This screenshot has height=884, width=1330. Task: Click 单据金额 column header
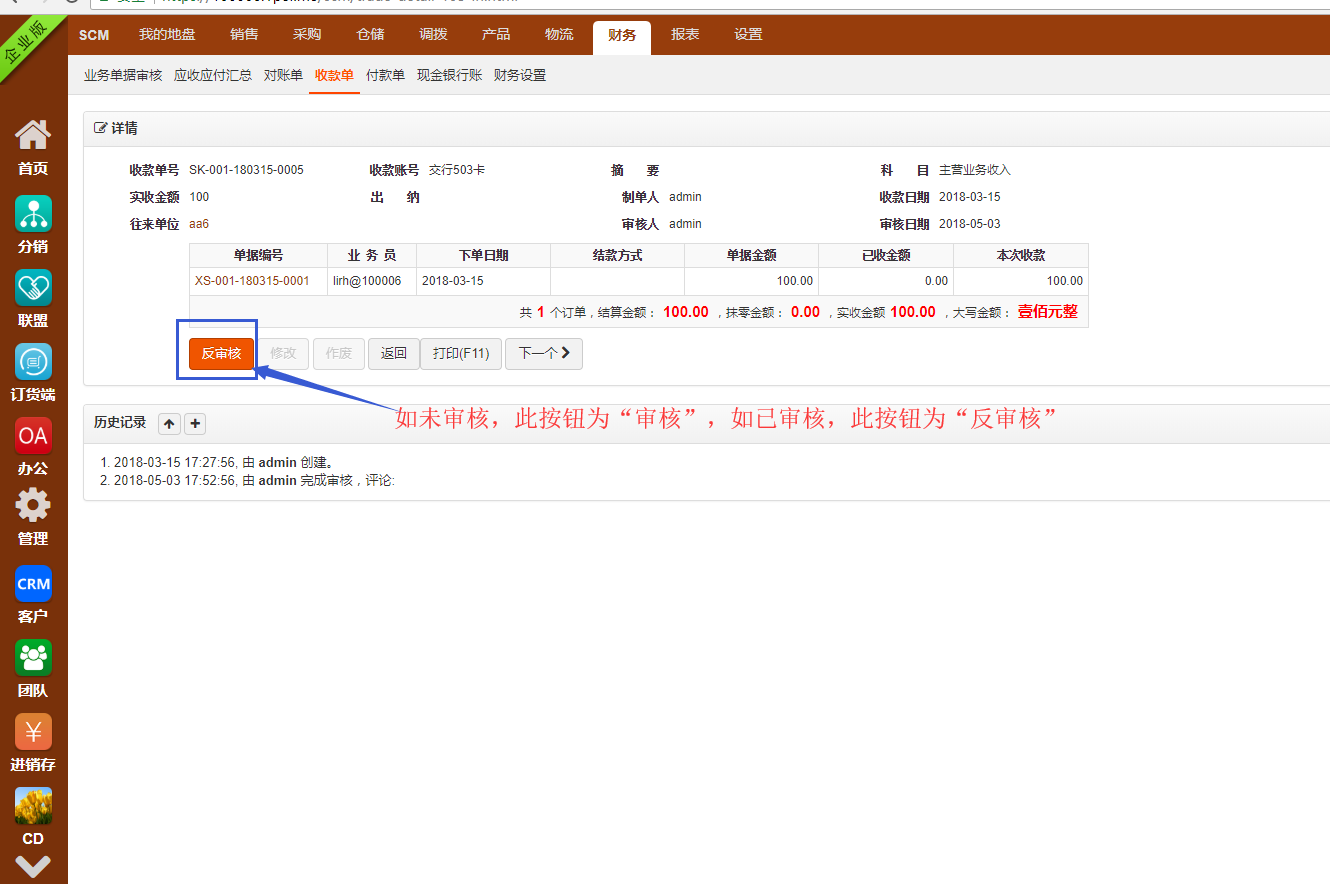(x=752, y=256)
